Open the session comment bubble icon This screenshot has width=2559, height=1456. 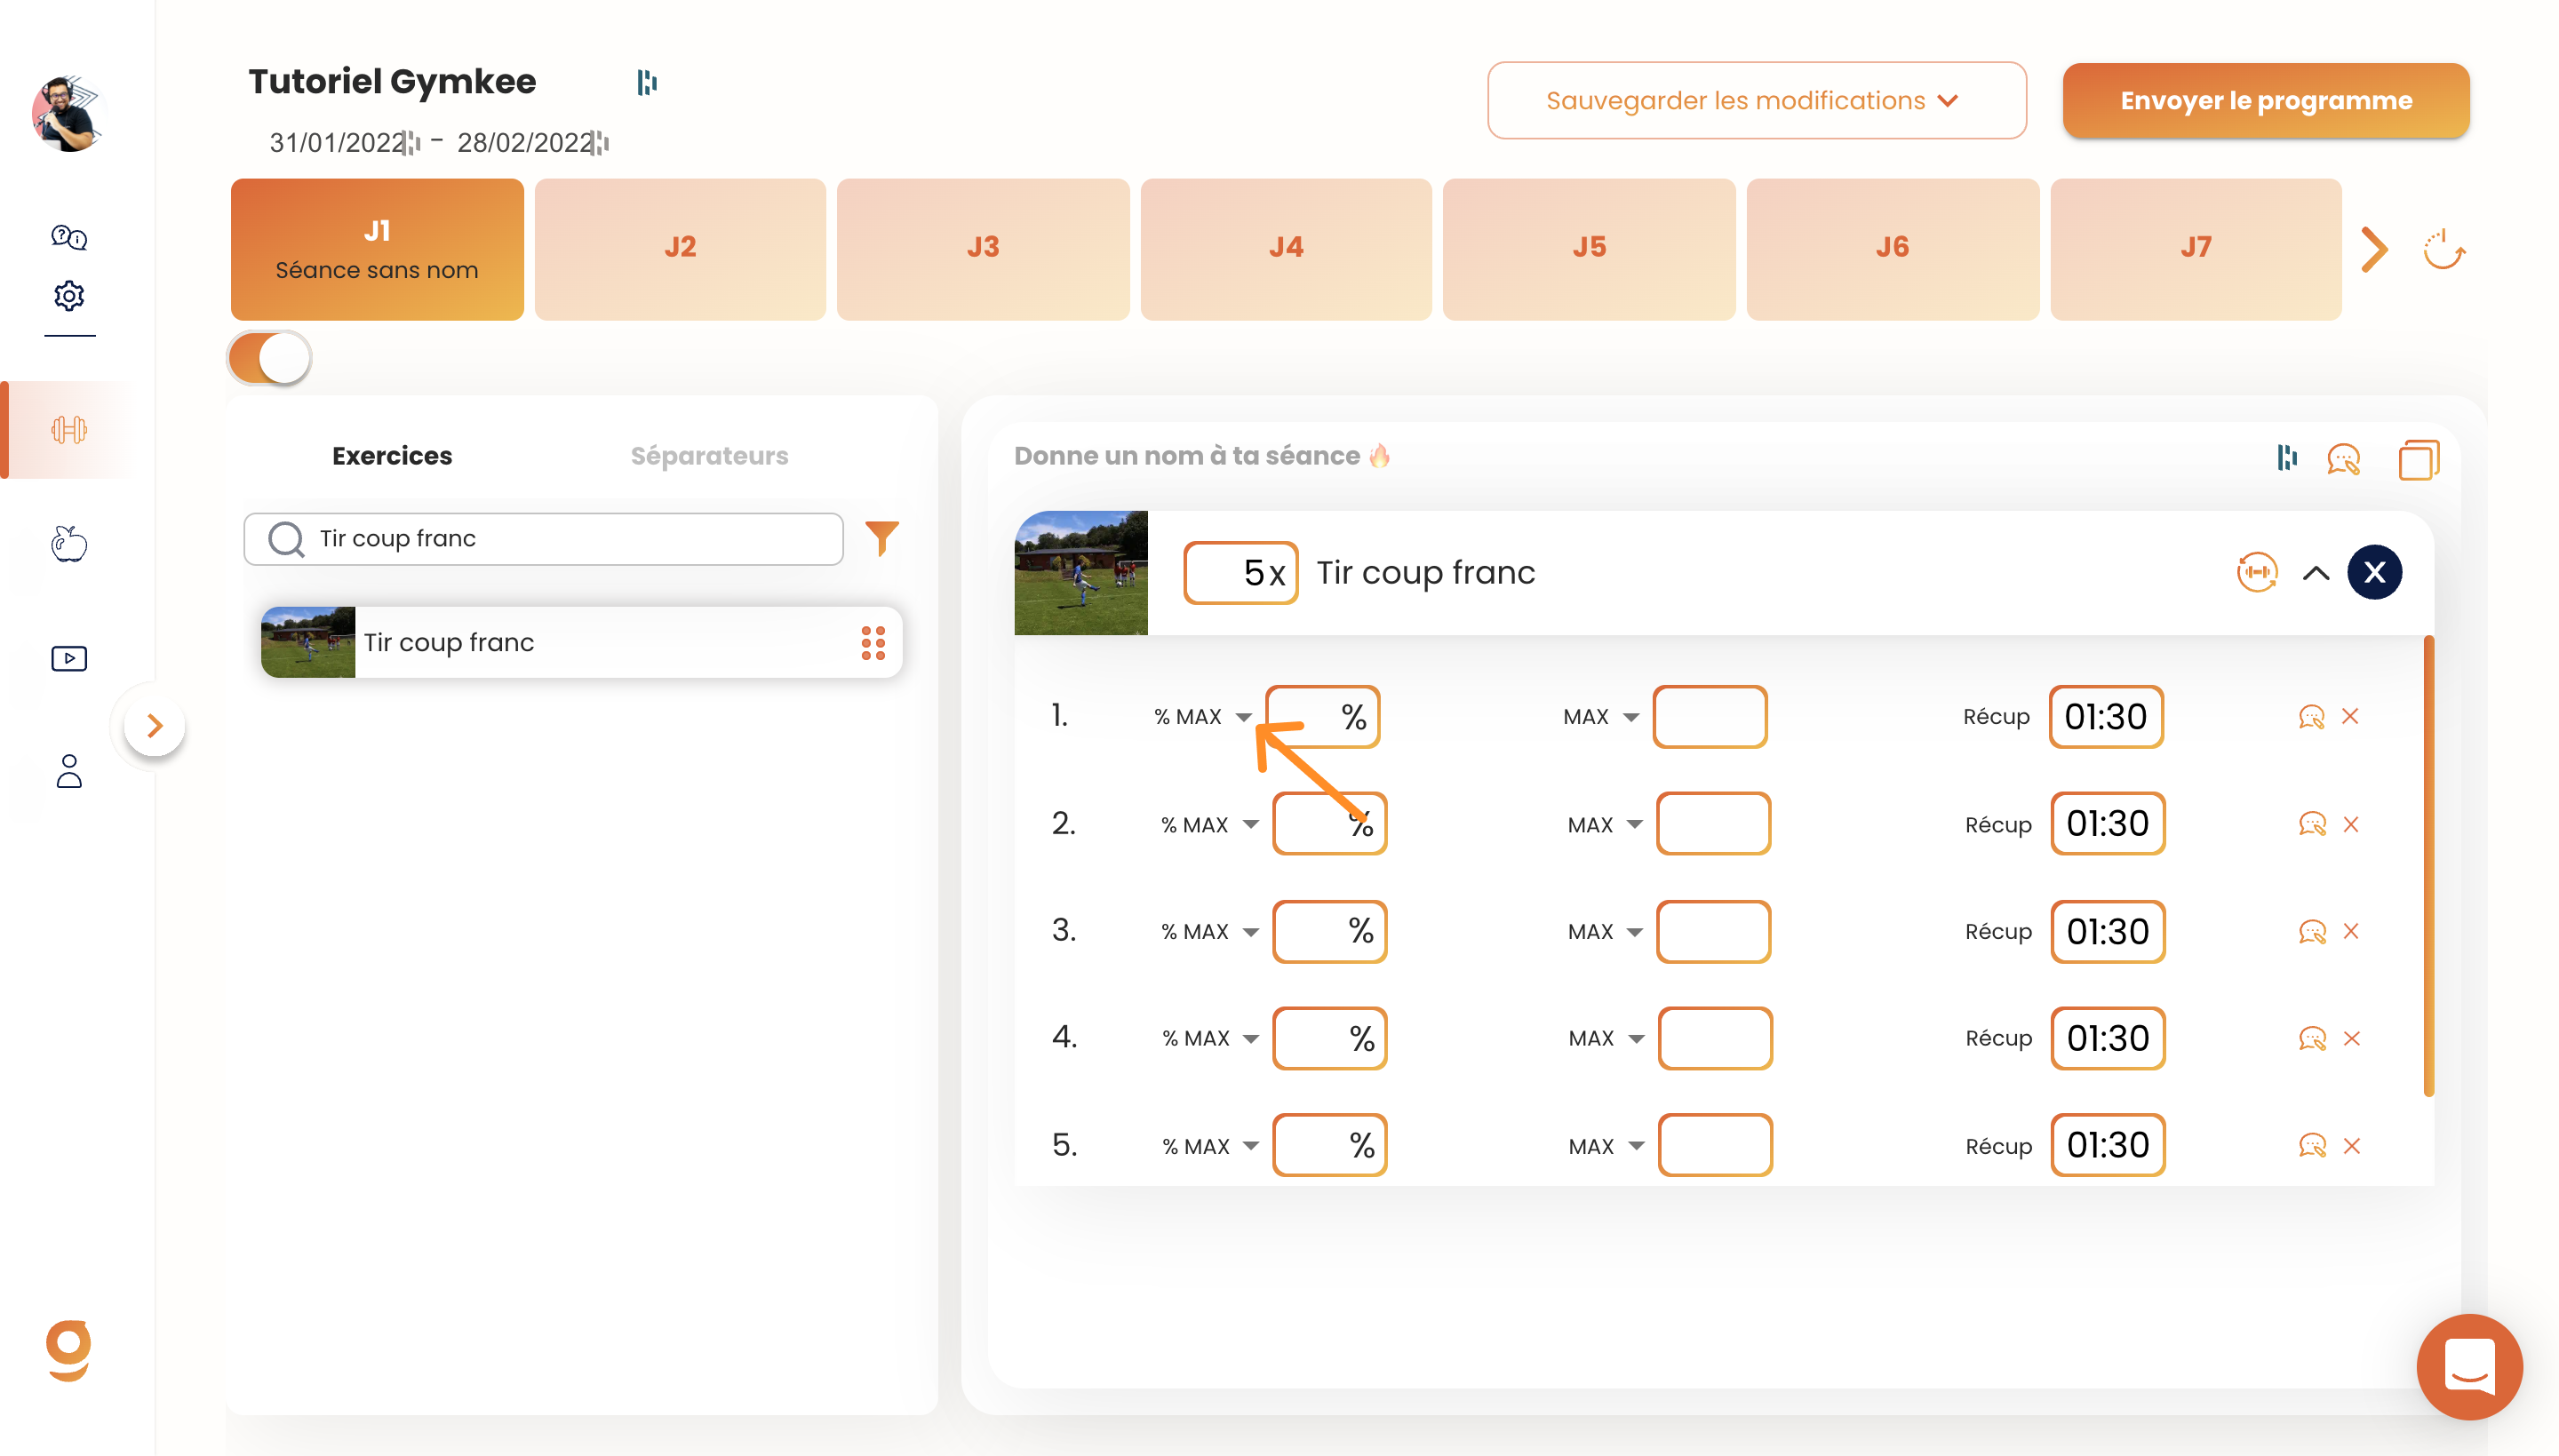(2343, 459)
